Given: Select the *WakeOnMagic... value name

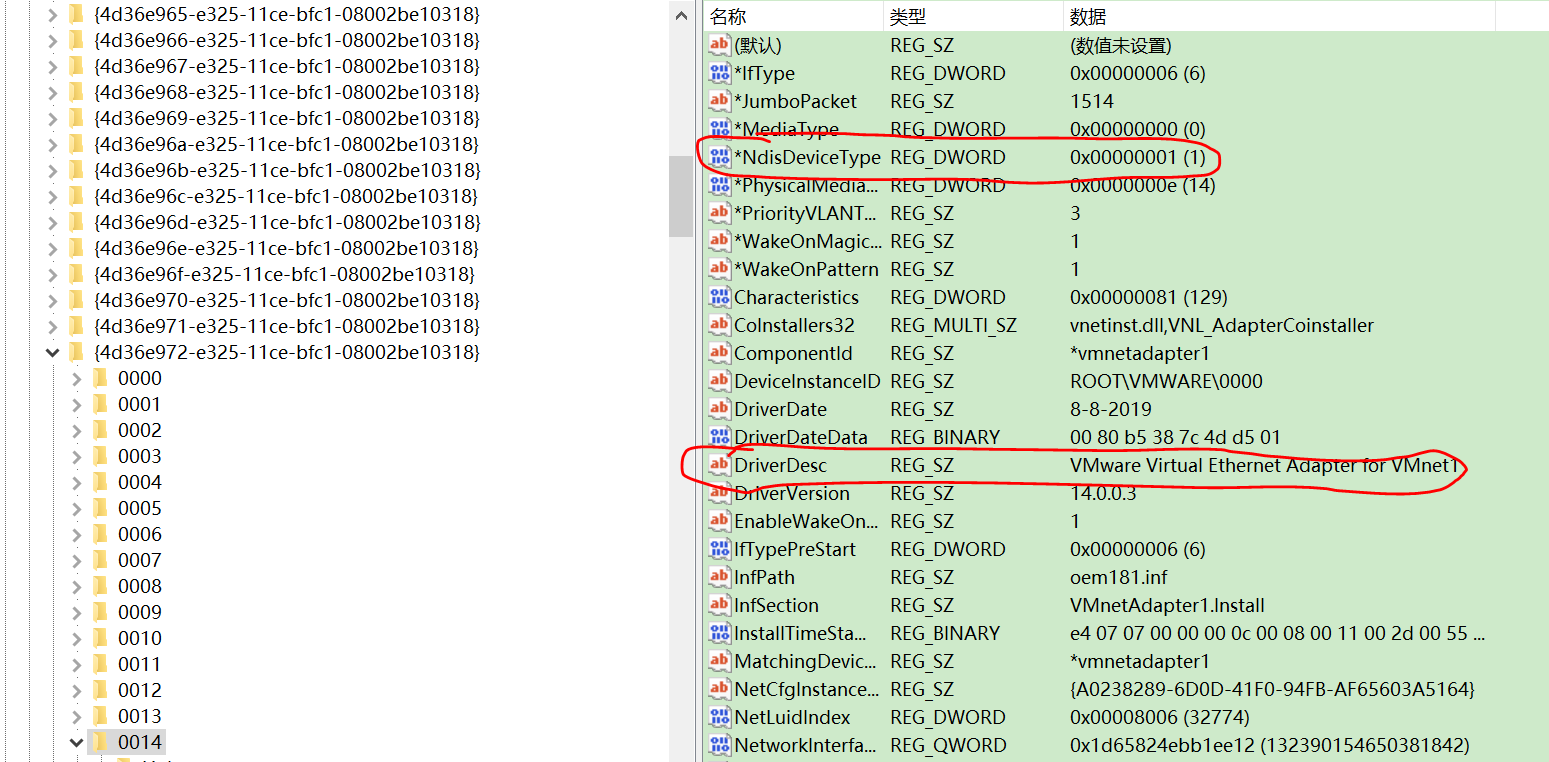Looking at the screenshot, I should 808,241.
